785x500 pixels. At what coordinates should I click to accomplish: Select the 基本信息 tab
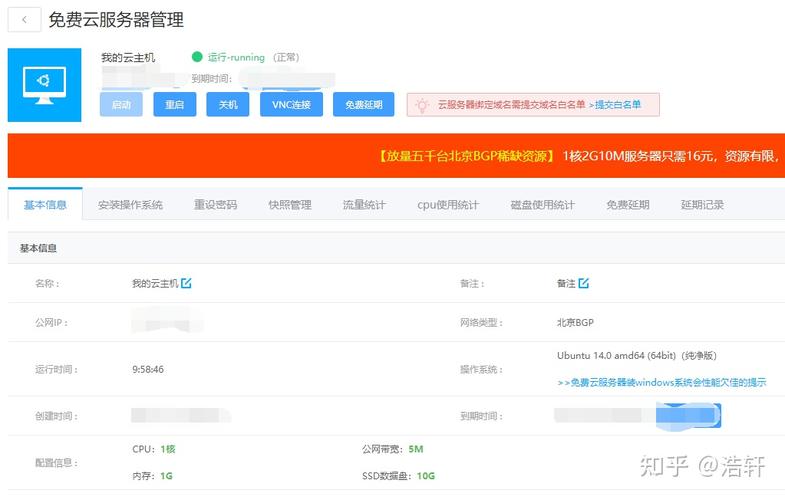point(45,205)
